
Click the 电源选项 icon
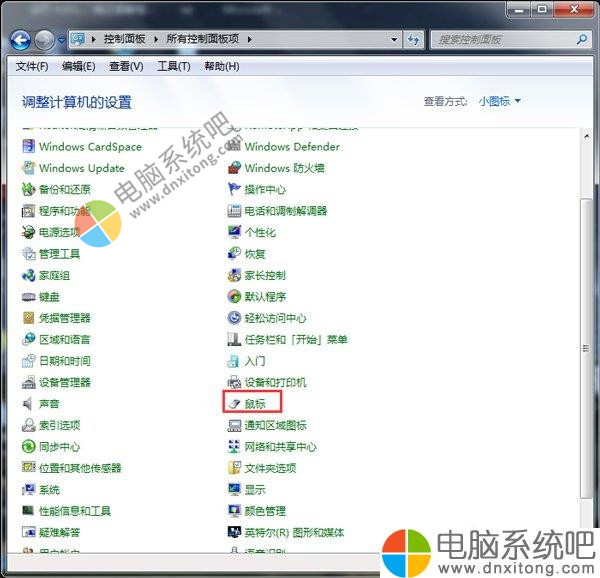click(28, 232)
